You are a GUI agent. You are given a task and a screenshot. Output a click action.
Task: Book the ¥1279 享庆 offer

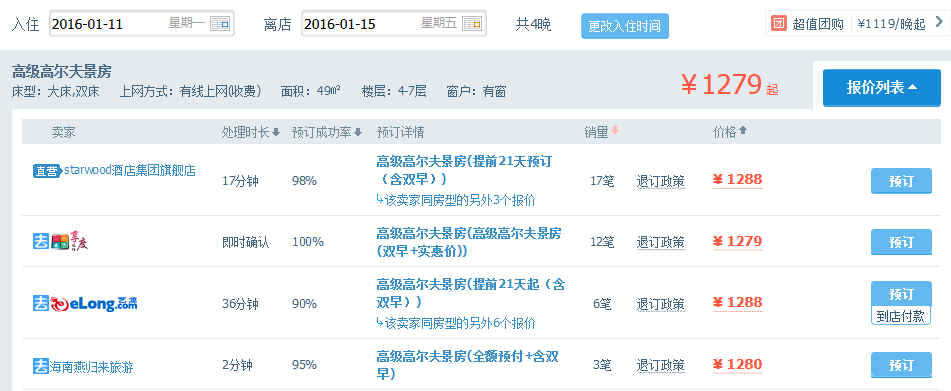901,242
